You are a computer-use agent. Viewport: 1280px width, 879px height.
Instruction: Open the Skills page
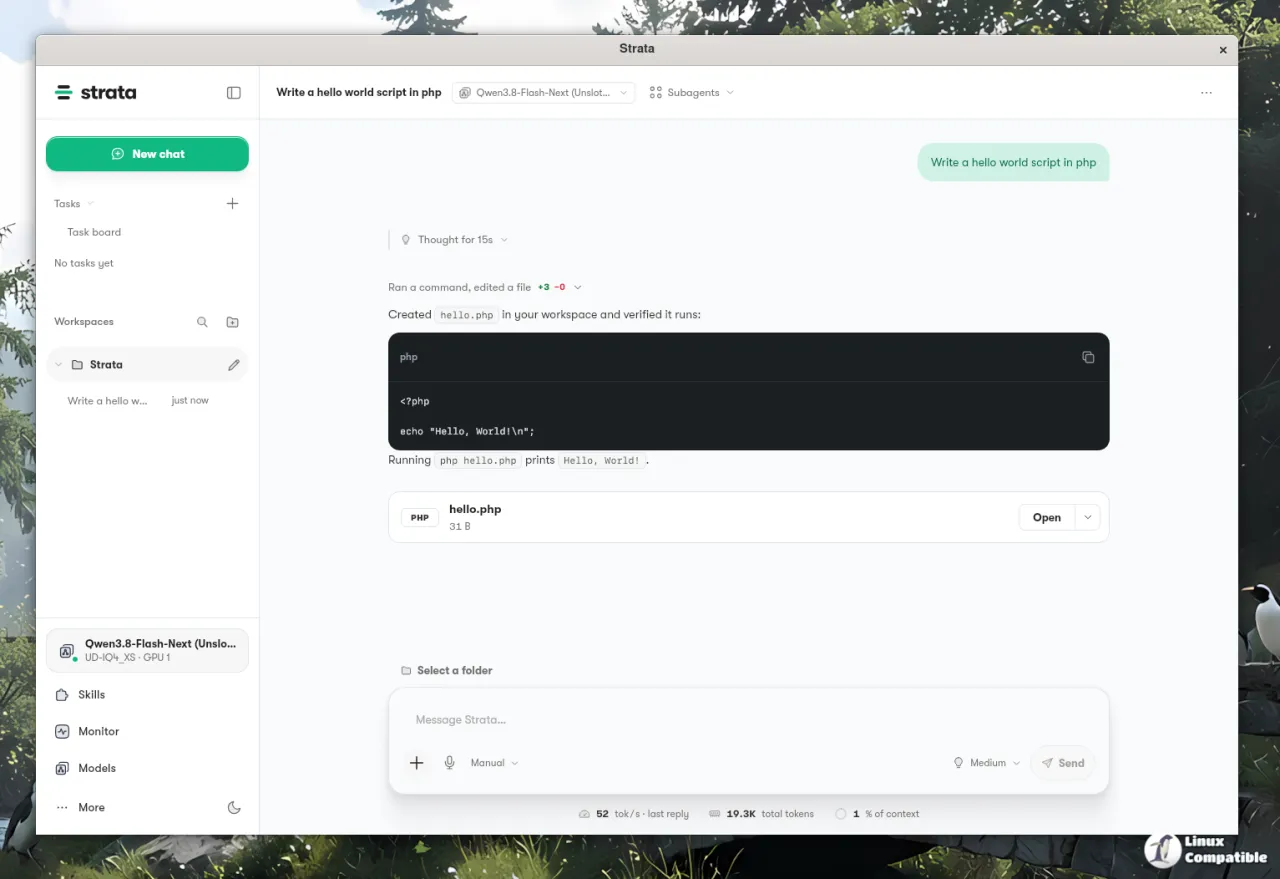coord(148,695)
